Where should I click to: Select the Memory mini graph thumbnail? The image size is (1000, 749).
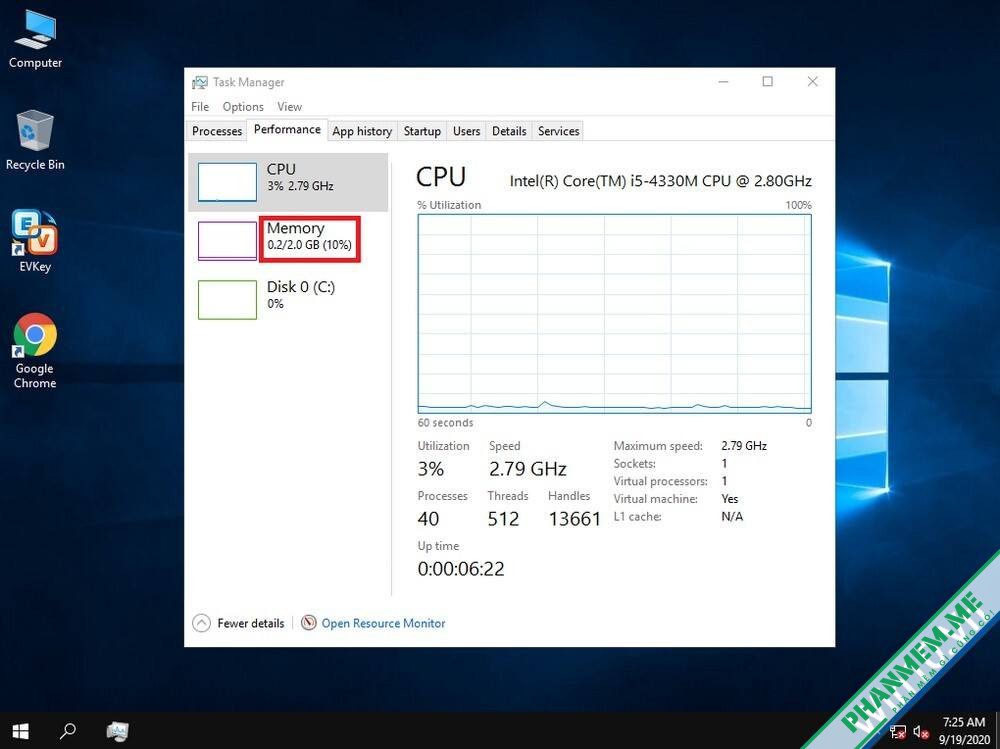click(x=227, y=241)
